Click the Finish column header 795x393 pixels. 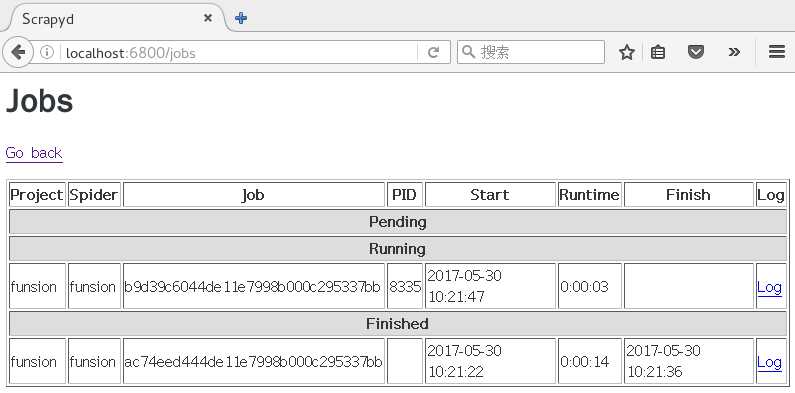689,195
